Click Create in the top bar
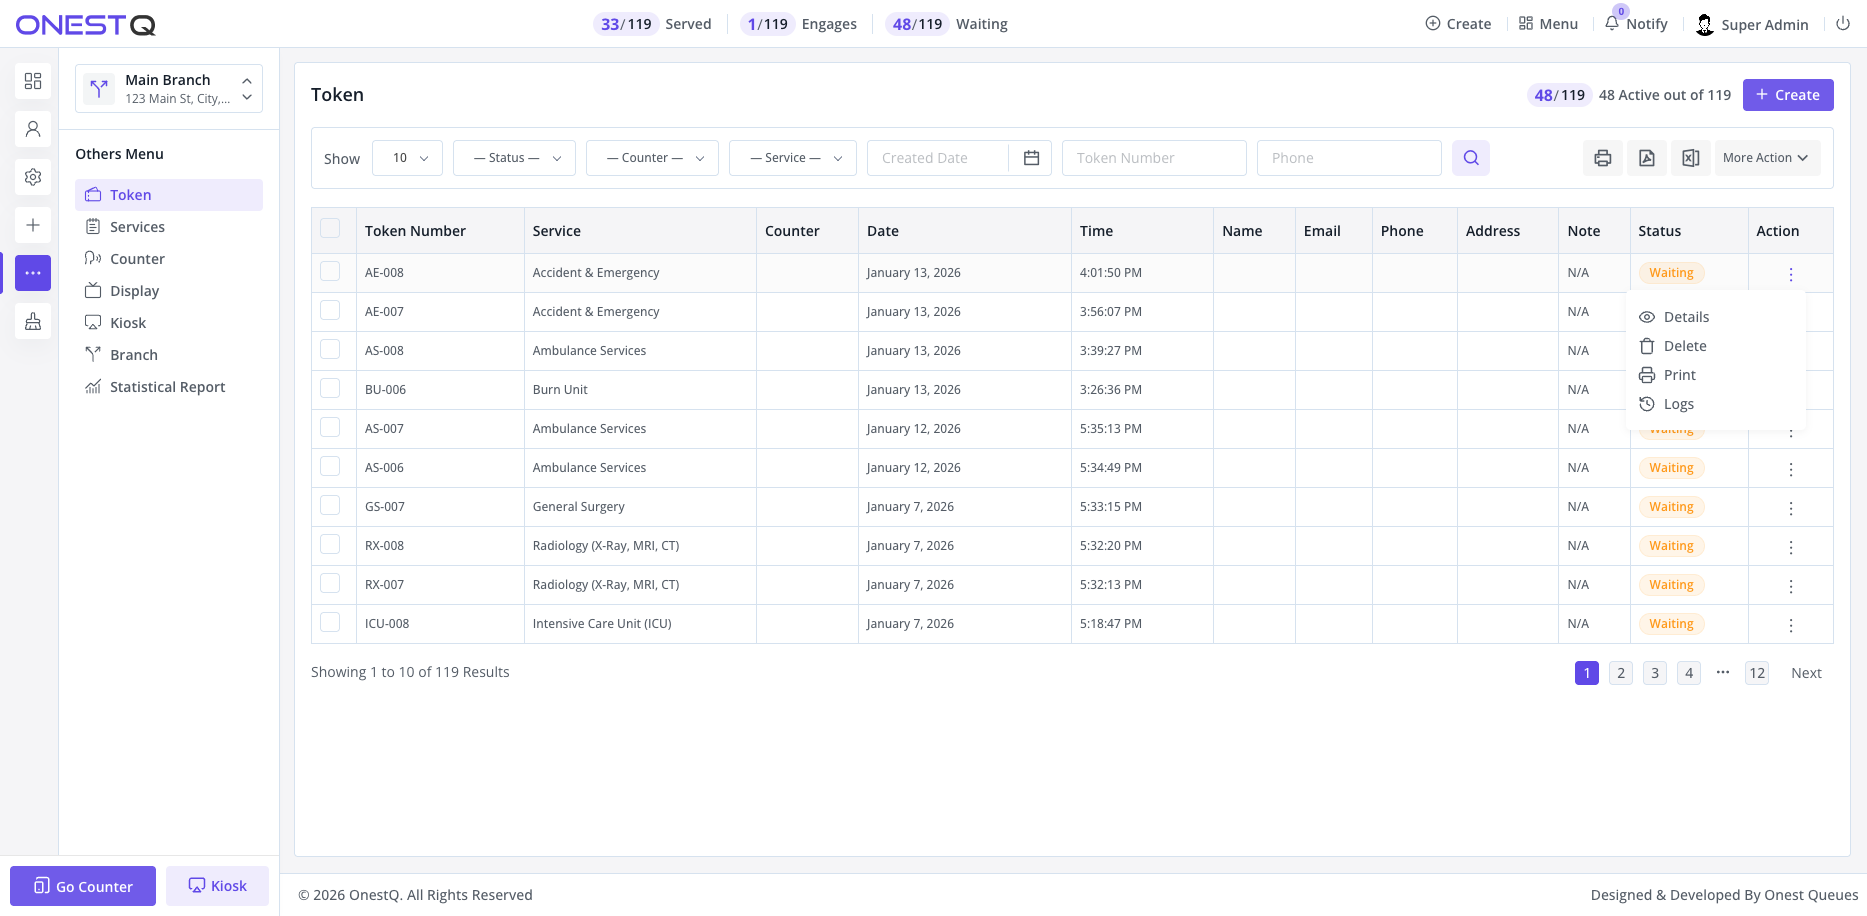This screenshot has height=916, width=1867. coord(1458,24)
